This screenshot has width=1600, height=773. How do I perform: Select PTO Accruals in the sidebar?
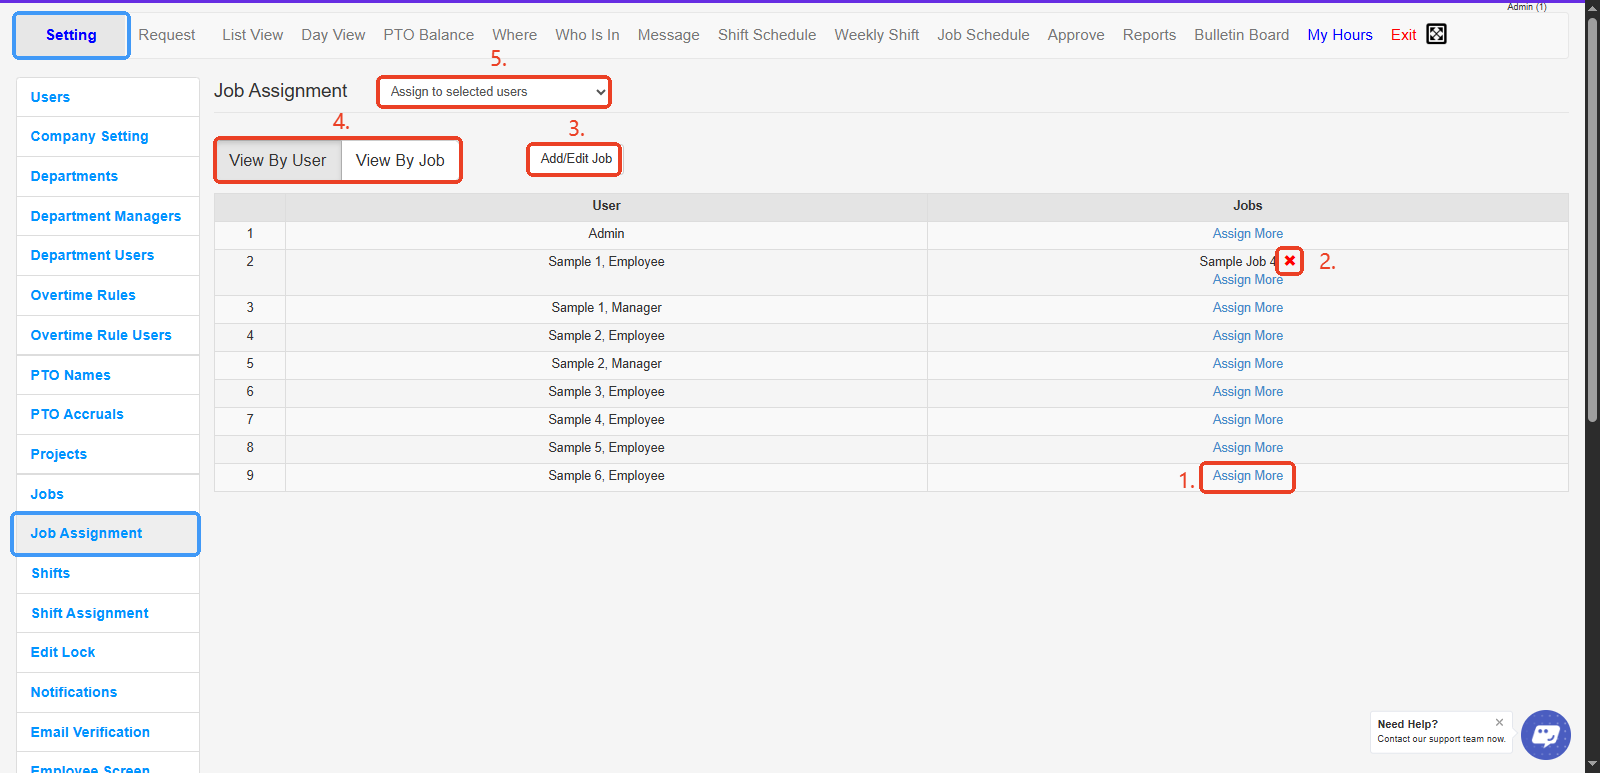click(x=77, y=414)
